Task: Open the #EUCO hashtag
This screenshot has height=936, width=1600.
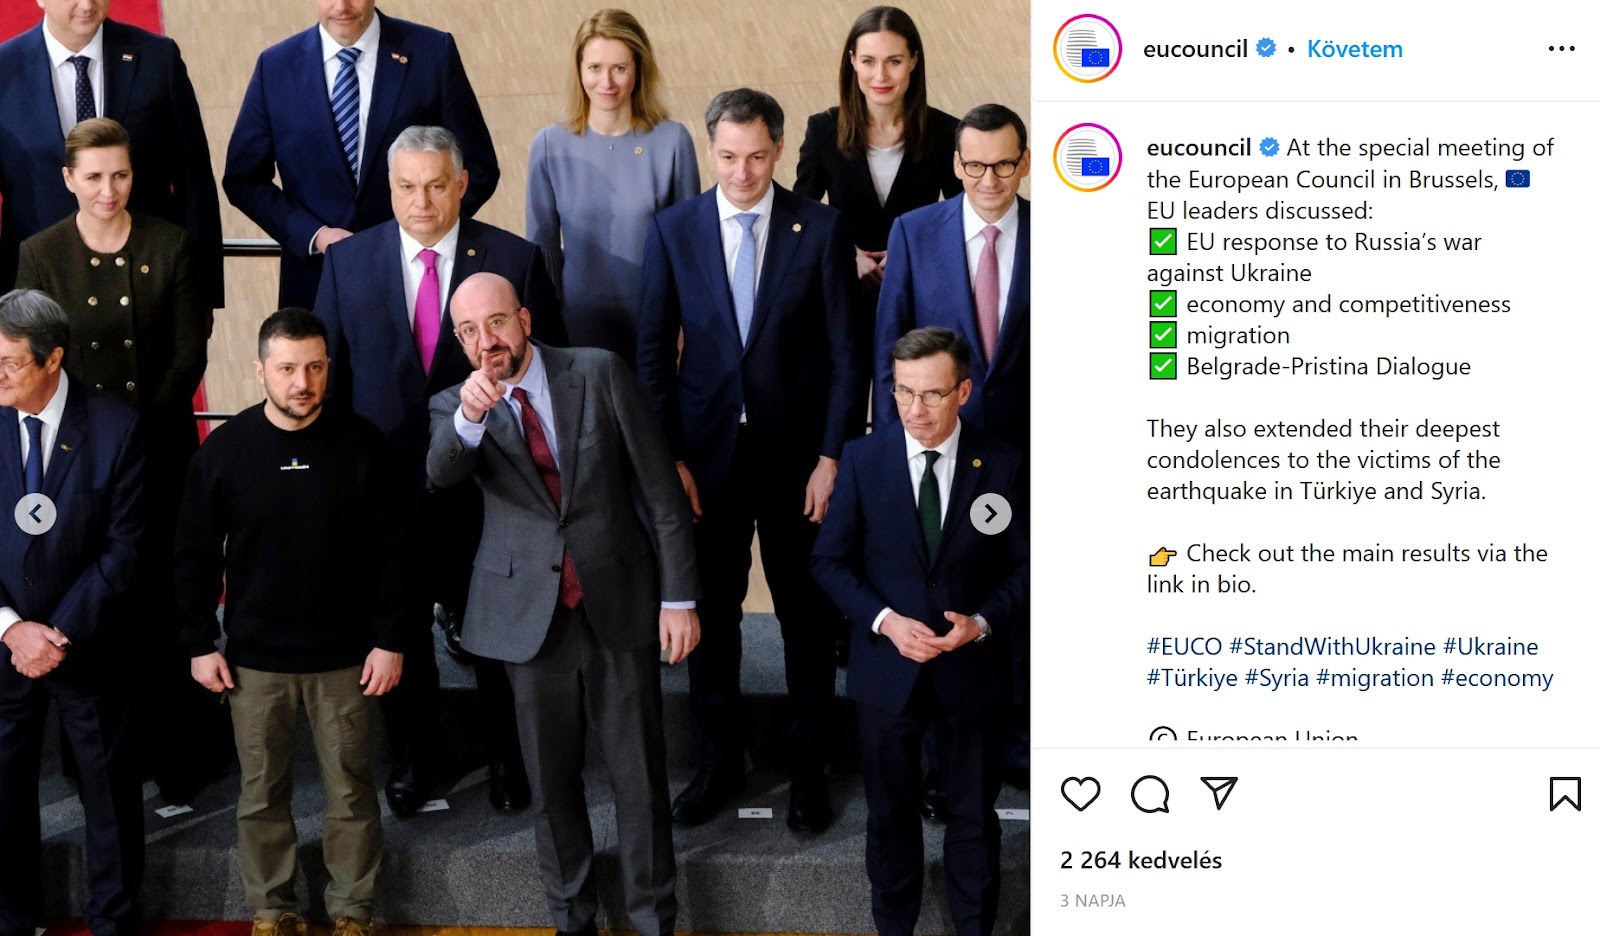Action: tap(1184, 647)
